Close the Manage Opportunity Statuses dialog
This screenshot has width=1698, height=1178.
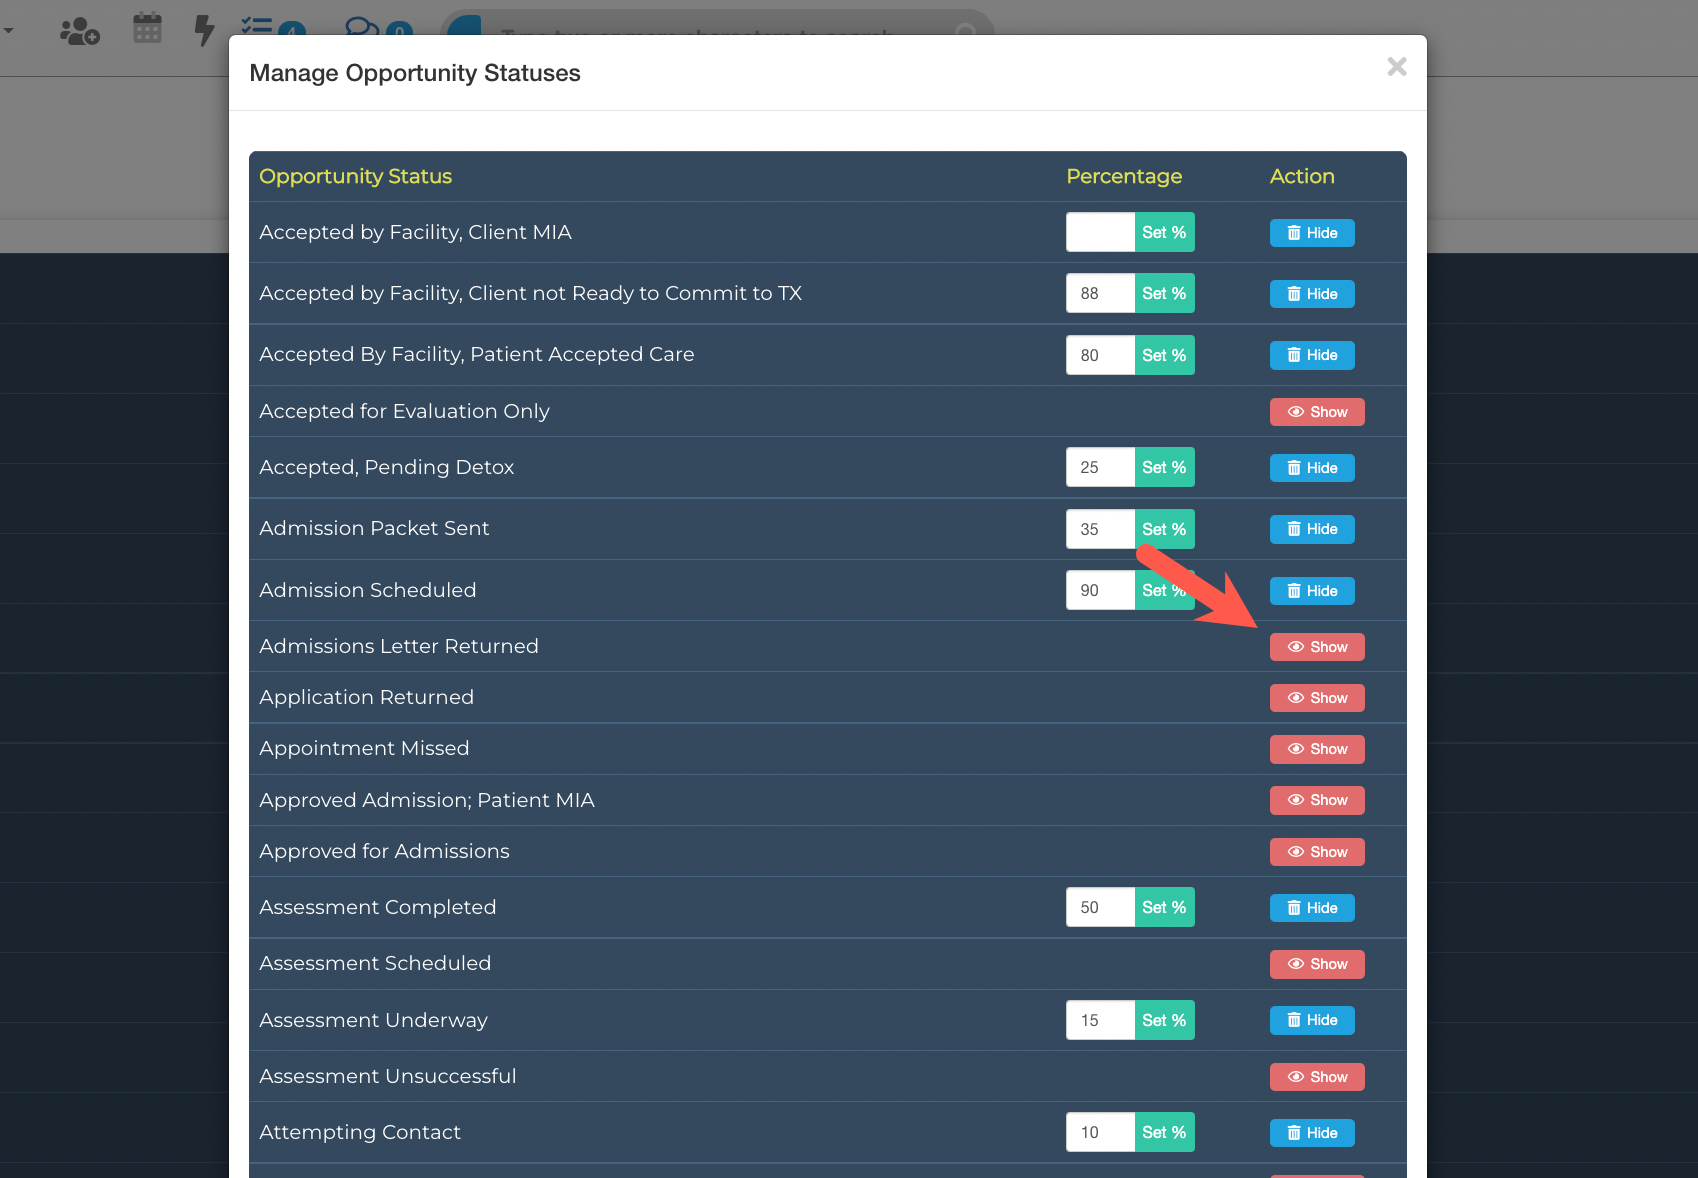1396,67
